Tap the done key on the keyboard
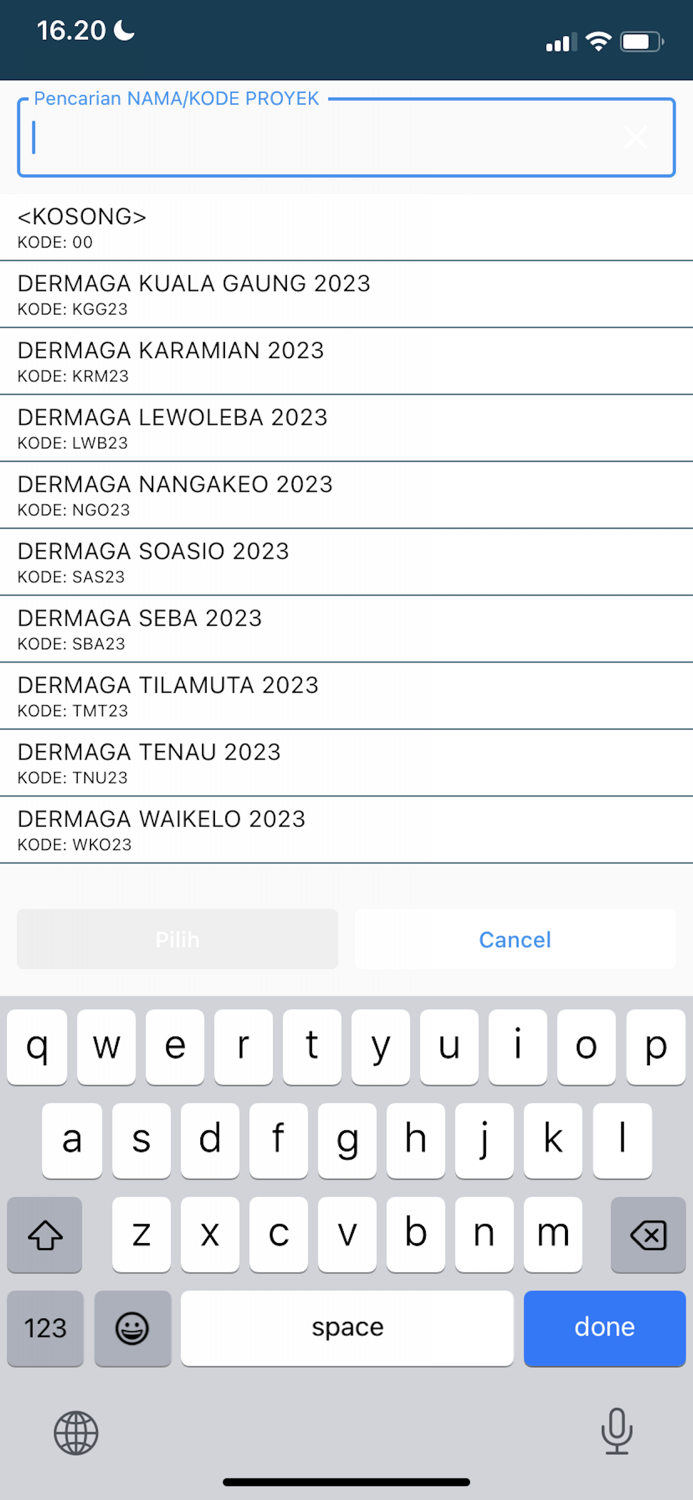 (x=604, y=1328)
